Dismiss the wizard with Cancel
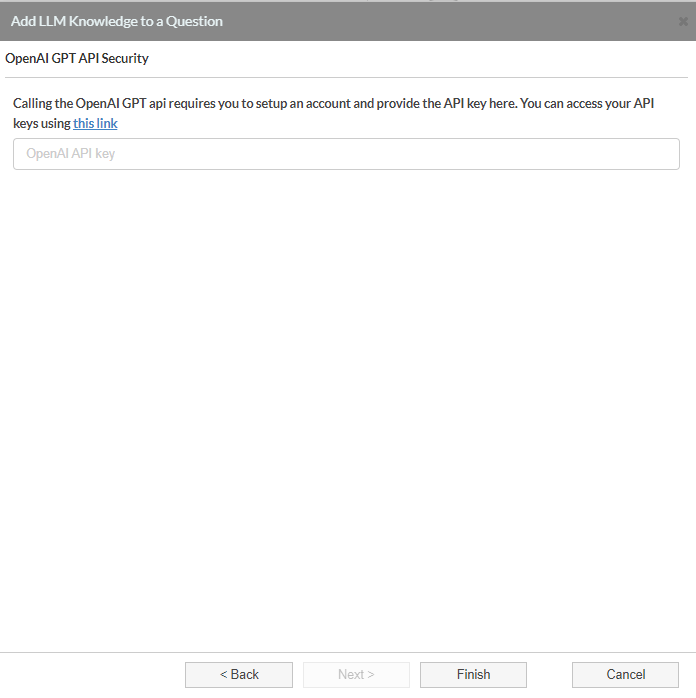 click(x=625, y=674)
